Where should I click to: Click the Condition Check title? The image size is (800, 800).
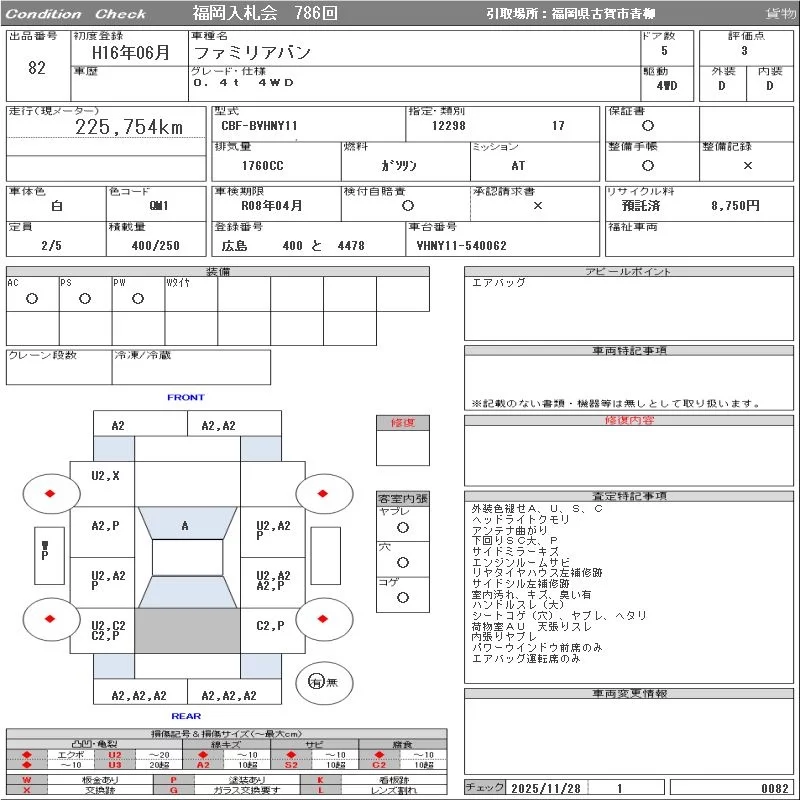76,14
